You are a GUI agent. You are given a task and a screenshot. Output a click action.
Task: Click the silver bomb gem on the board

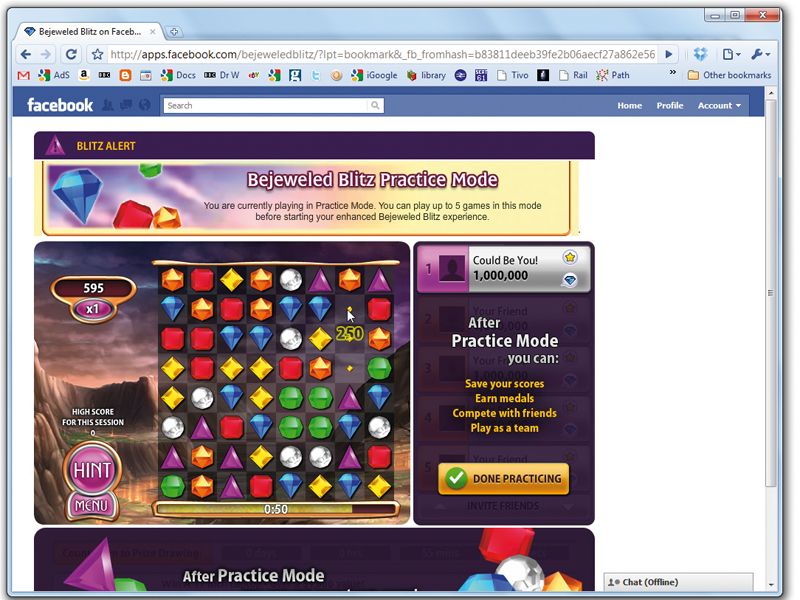tap(290, 280)
